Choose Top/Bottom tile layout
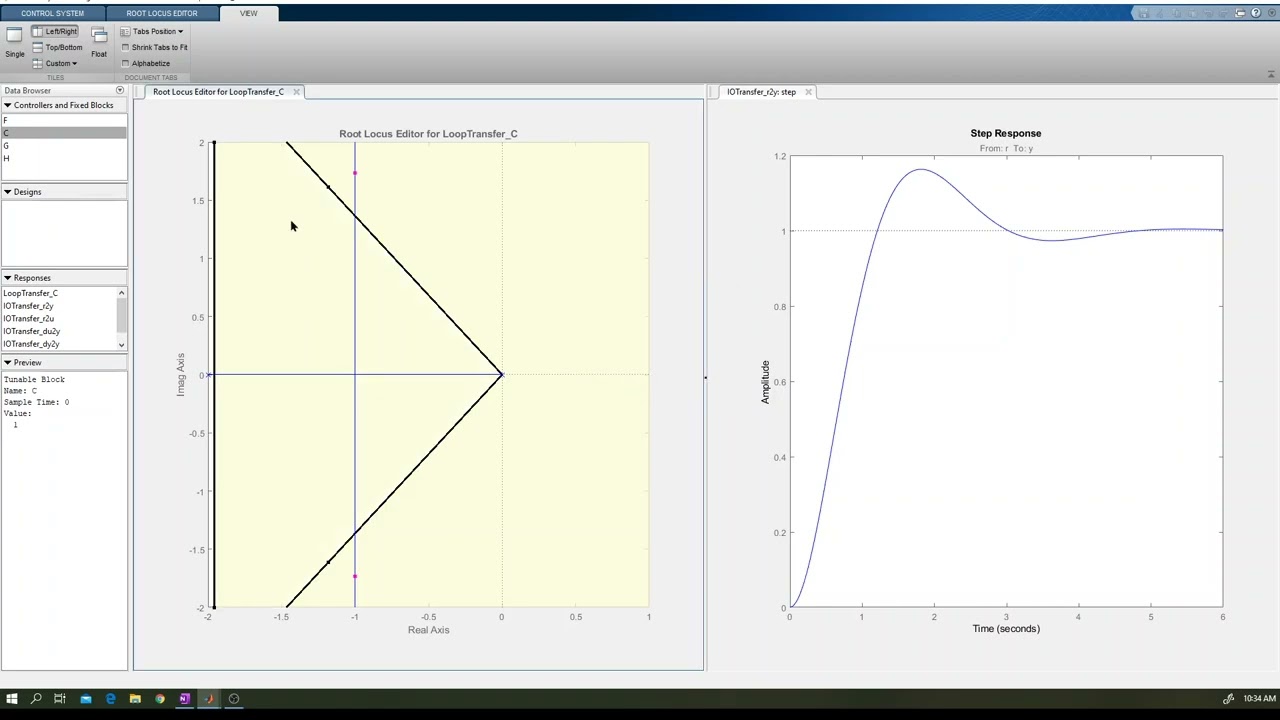1280x720 pixels. [x=57, y=47]
